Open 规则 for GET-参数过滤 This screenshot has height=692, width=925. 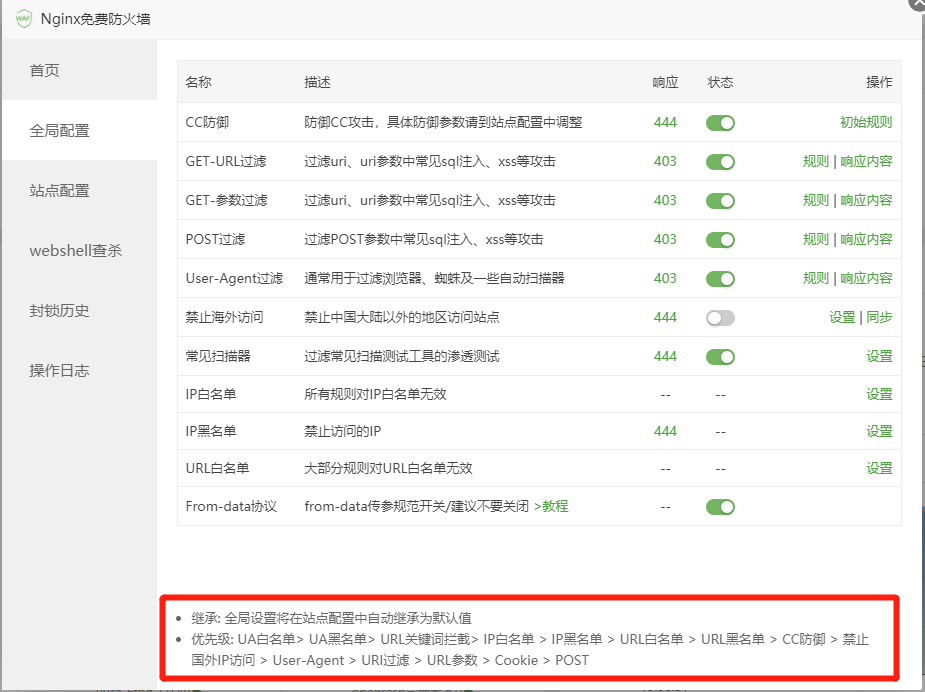click(816, 200)
